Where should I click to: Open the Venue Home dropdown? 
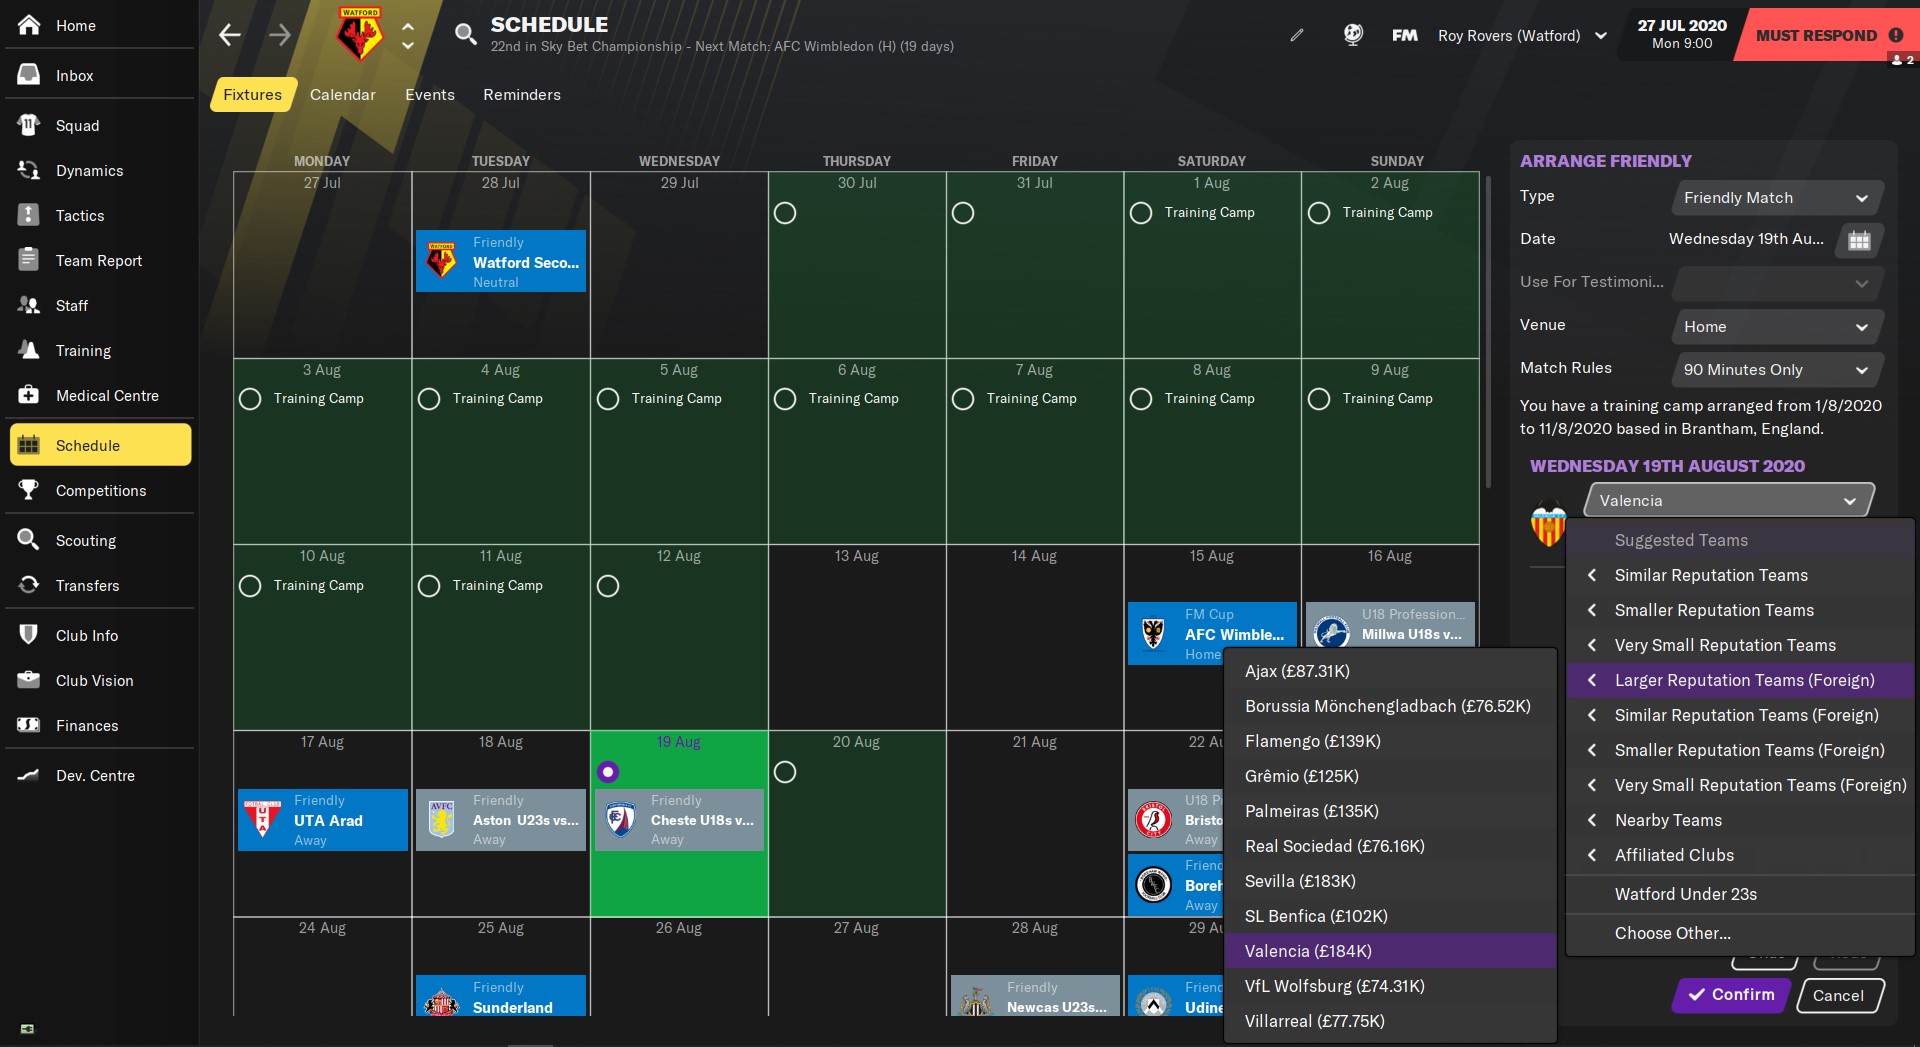point(1777,327)
